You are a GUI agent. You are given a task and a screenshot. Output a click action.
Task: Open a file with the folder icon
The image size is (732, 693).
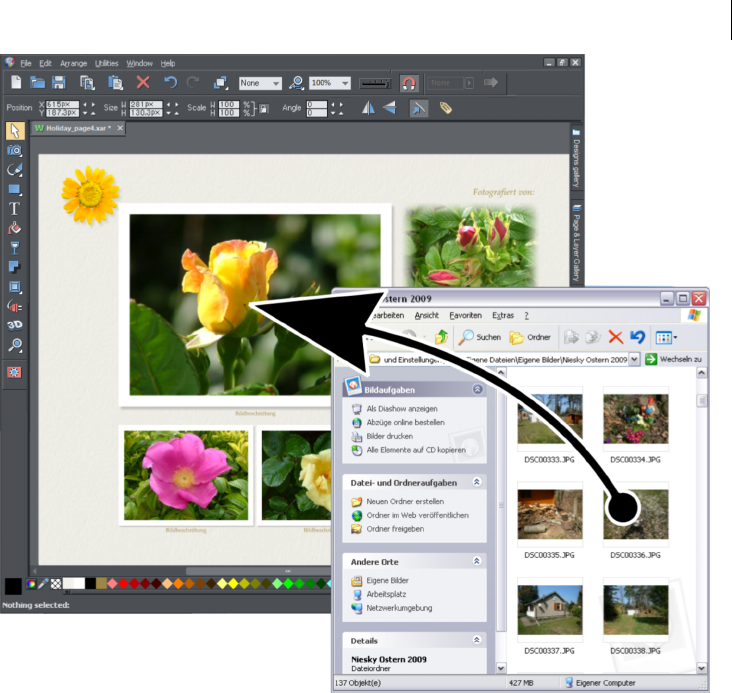(37, 83)
